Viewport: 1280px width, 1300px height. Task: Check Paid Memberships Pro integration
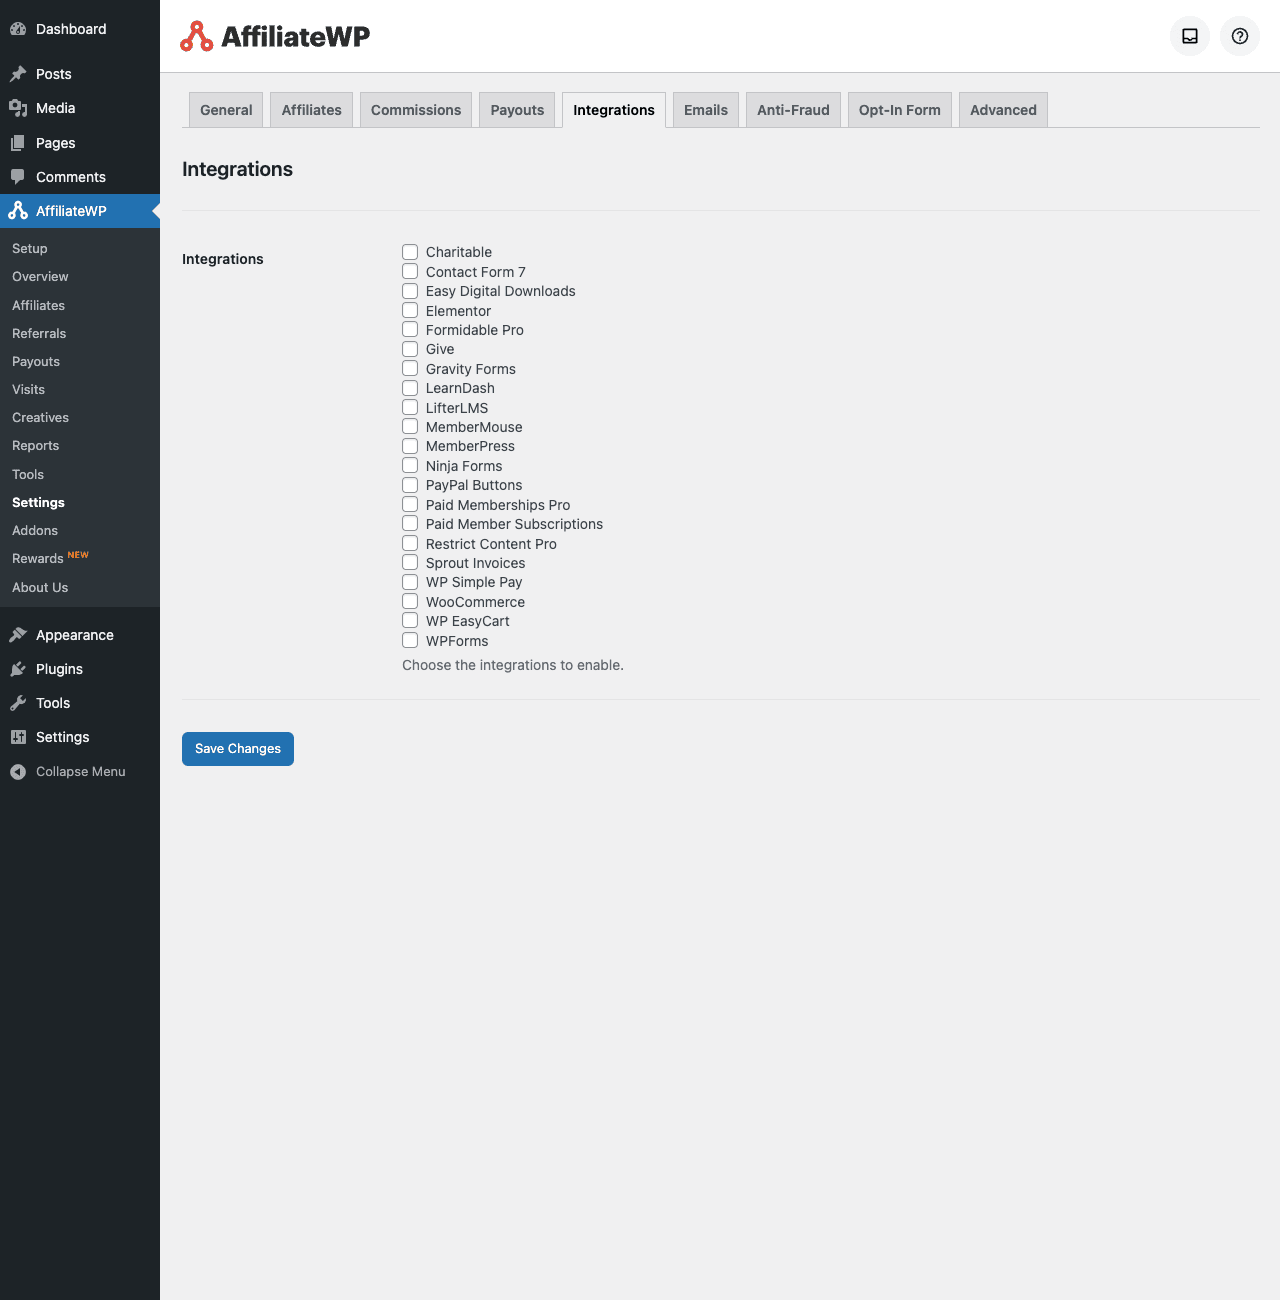[x=410, y=504]
